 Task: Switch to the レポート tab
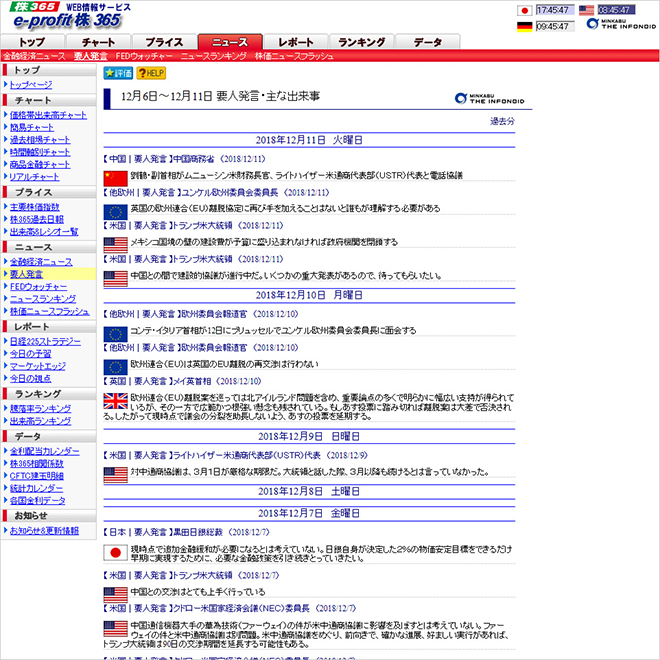[x=296, y=42]
